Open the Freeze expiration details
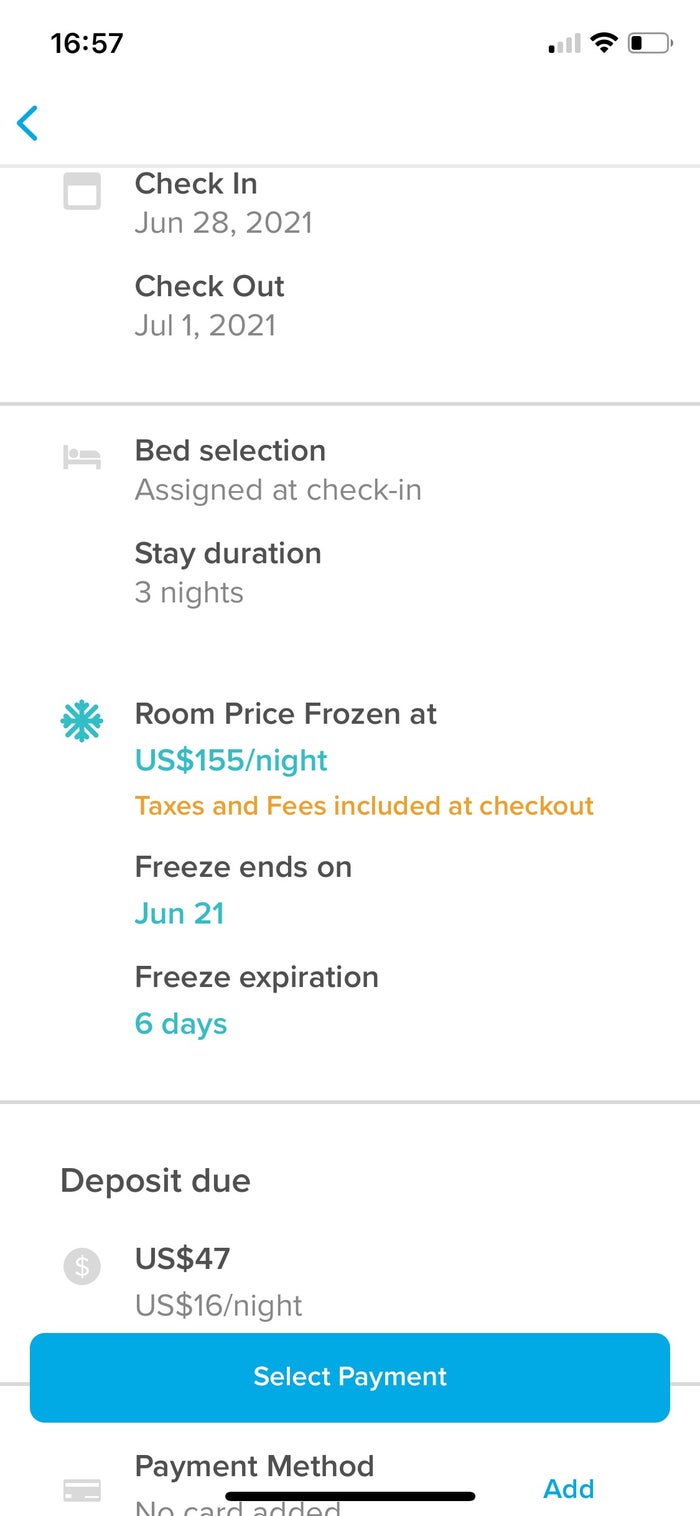Image resolution: width=700 pixels, height=1516 pixels. click(256, 977)
